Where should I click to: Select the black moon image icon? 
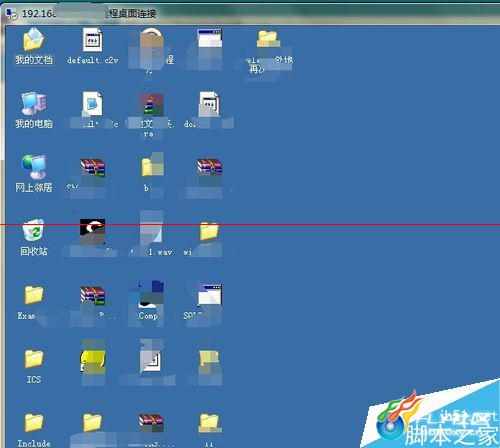click(x=92, y=231)
